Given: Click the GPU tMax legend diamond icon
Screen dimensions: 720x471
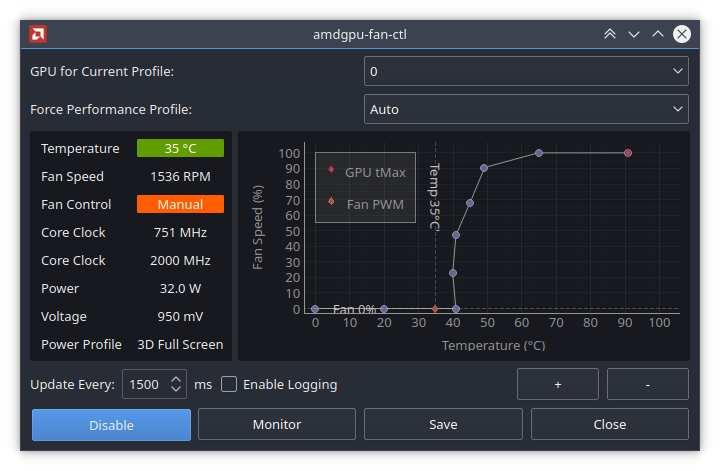Looking at the screenshot, I should [331, 169].
